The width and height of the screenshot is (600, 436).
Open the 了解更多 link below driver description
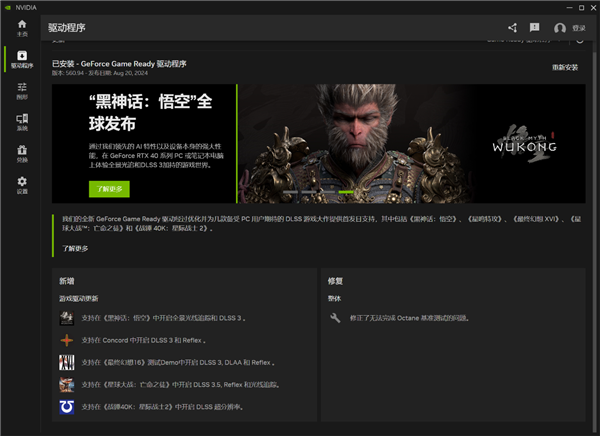[x=75, y=248]
